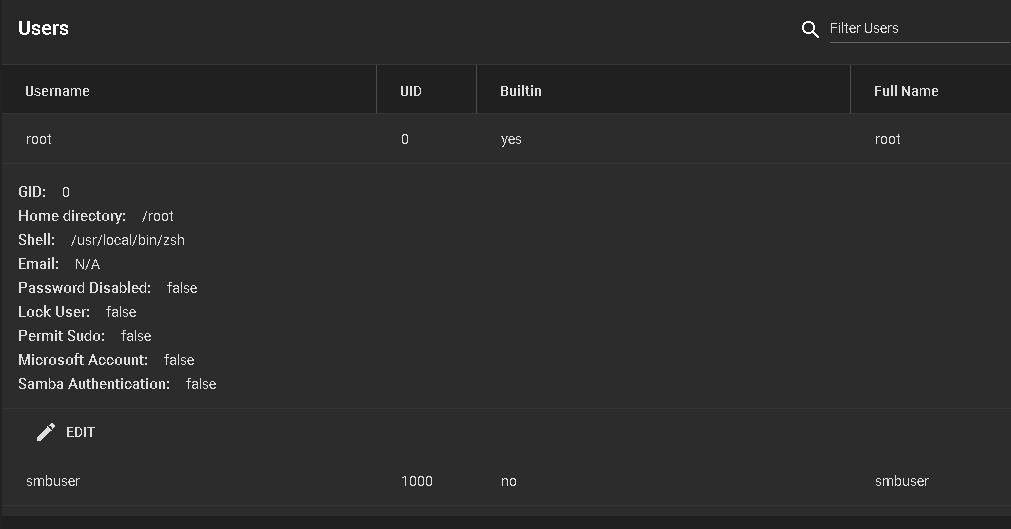Sort by the Builtin column header

pyautogui.click(x=521, y=91)
